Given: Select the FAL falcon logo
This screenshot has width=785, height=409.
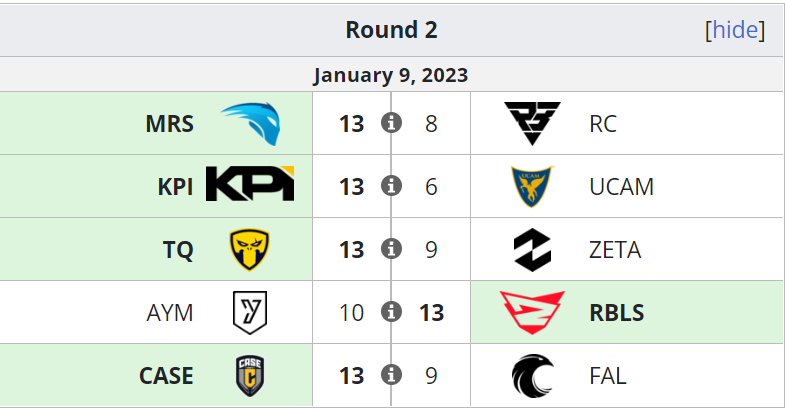Looking at the screenshot, I should coord(532,375).
